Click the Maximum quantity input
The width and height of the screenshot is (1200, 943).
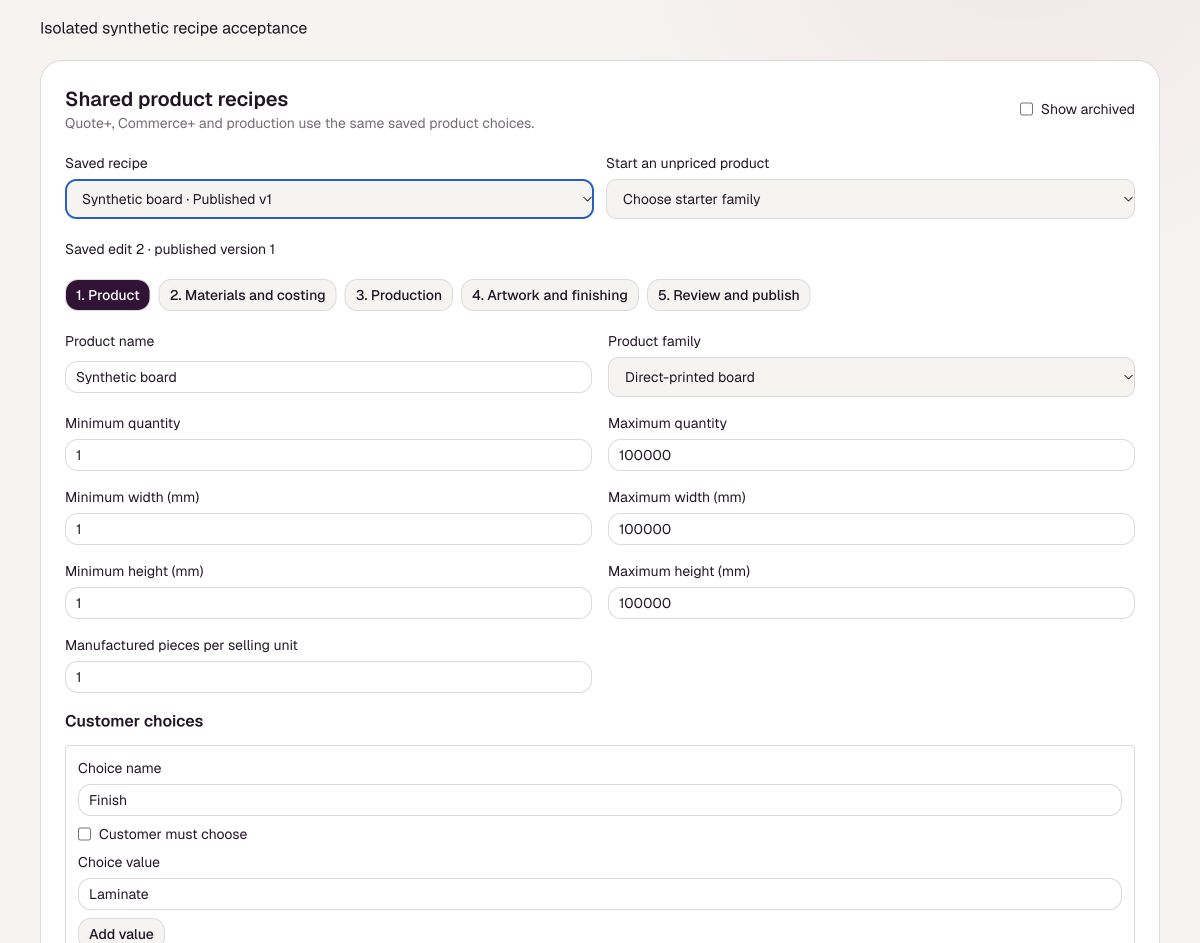pyautogui.click(x=871, y=455)
